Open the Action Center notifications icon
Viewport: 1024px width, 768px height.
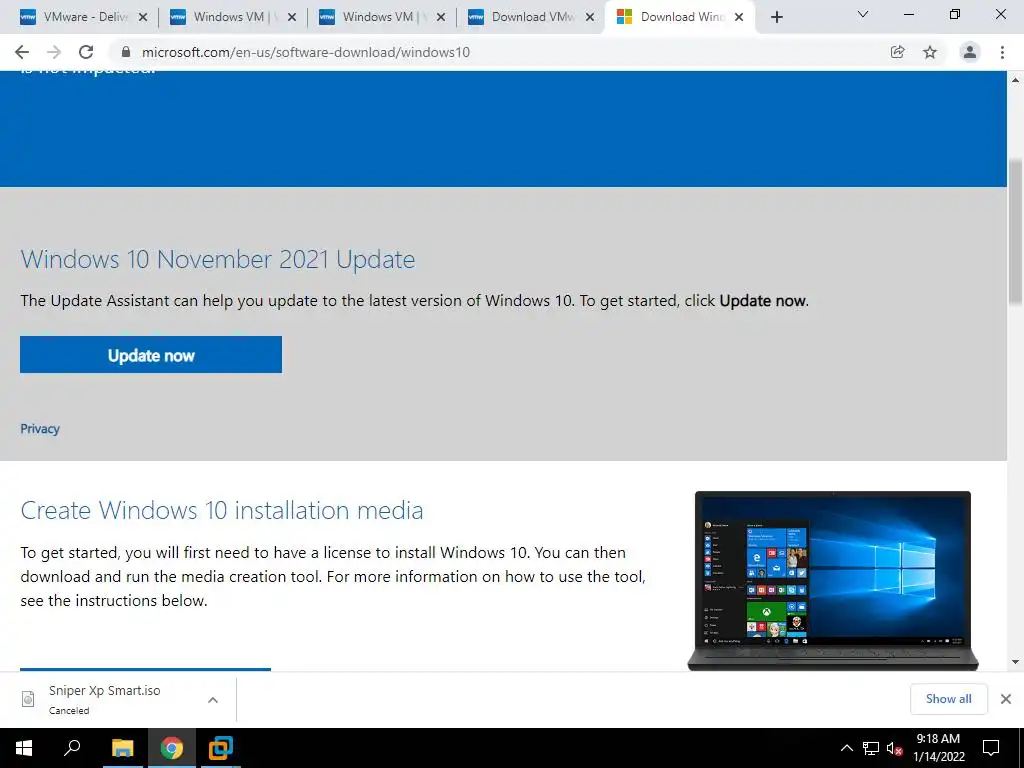pos(991,748)
